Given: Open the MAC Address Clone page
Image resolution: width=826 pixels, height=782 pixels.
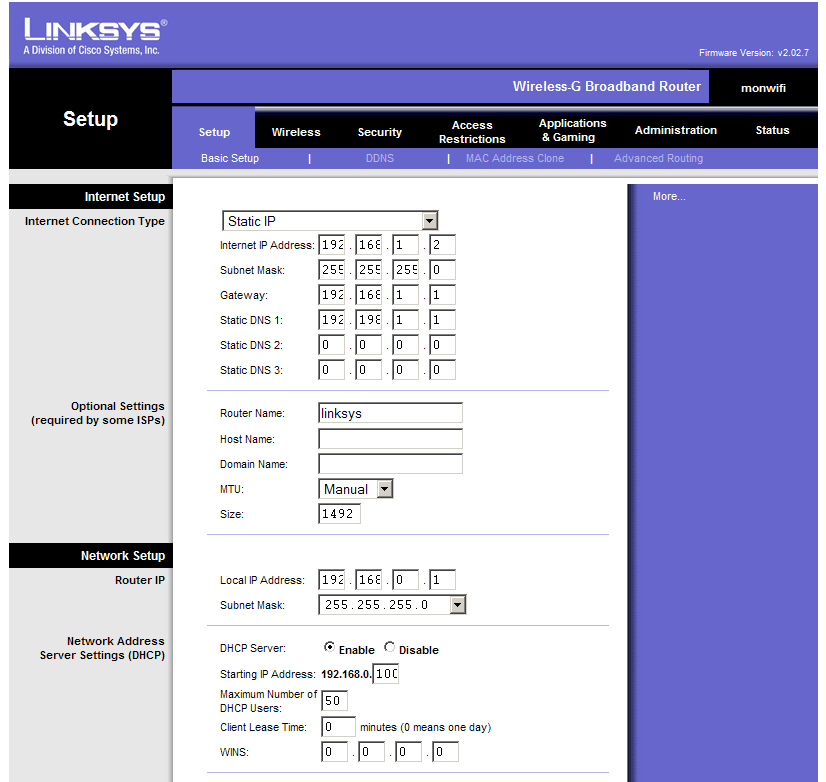Looking at the screenshot, I should pos(514,158).
